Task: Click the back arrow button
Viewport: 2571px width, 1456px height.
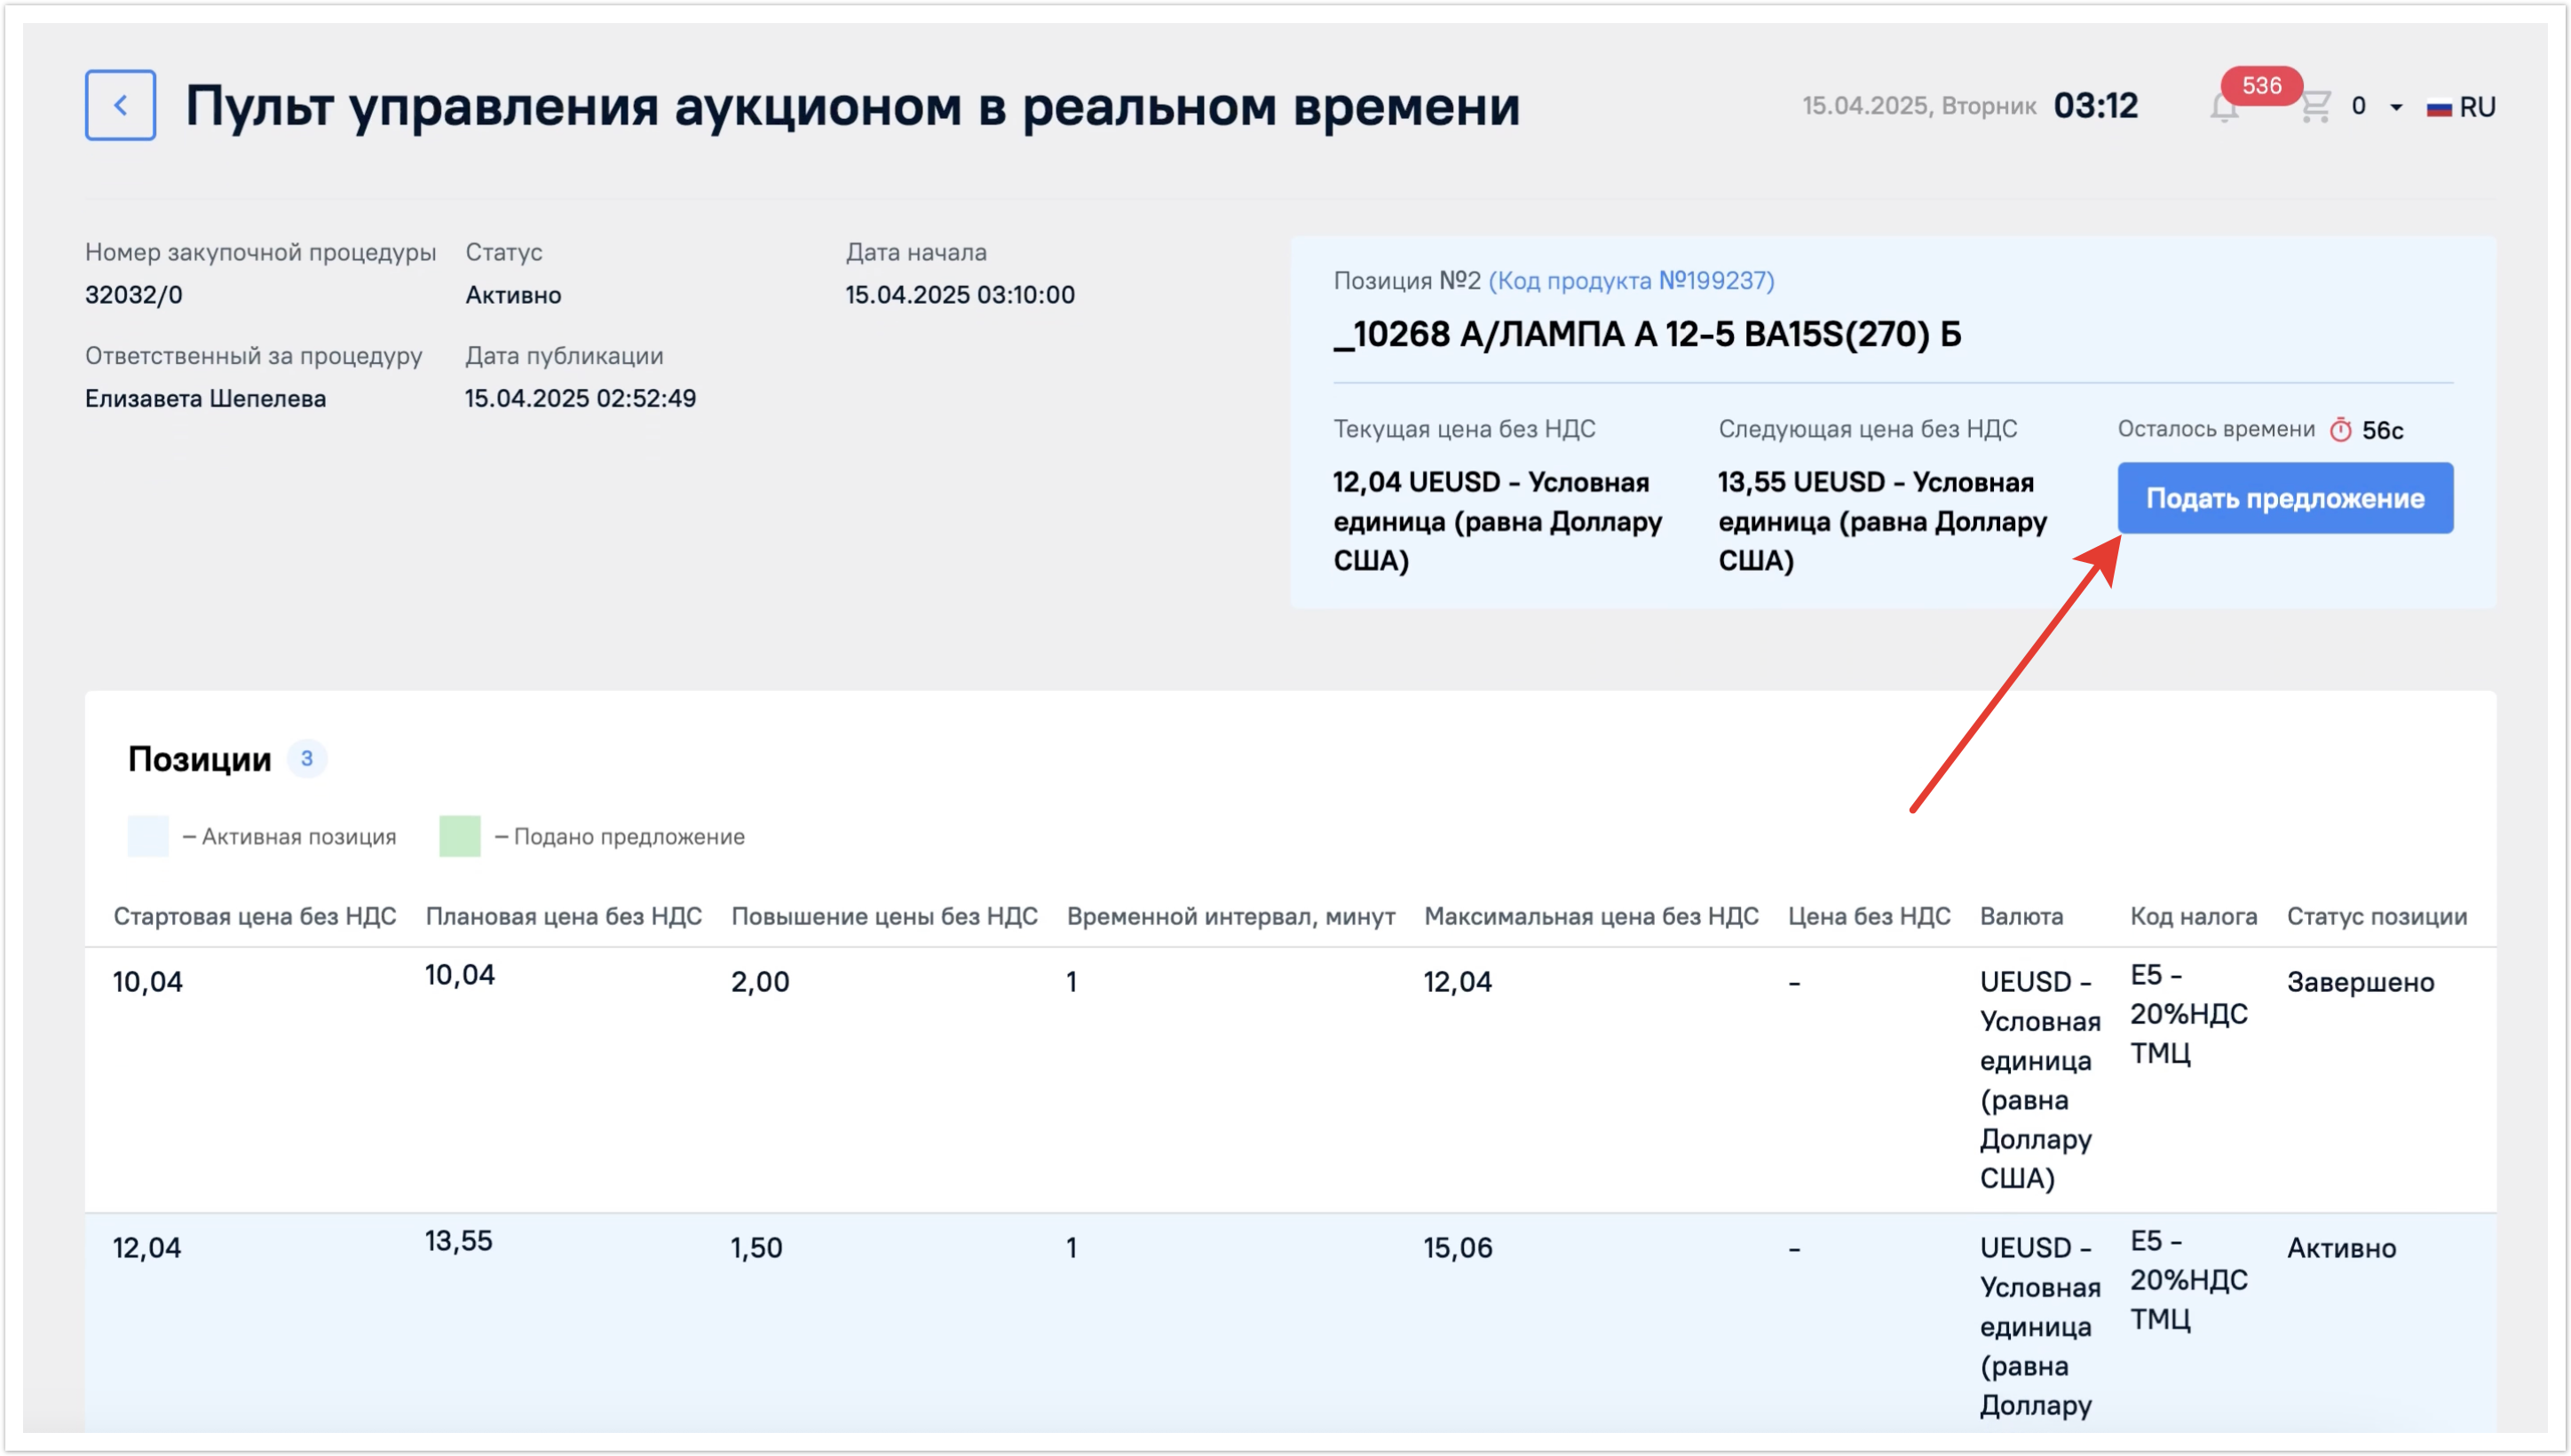Action: [x=120, y=105]
